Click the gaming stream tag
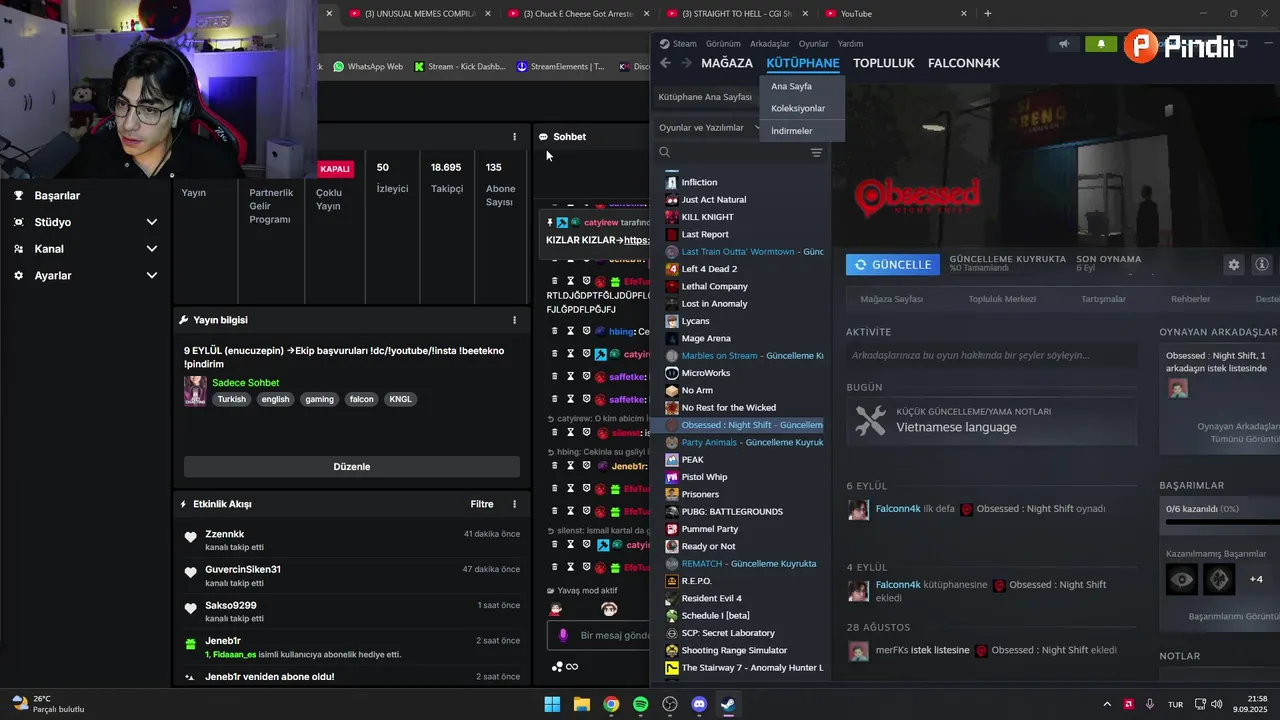 pos(319,399)
